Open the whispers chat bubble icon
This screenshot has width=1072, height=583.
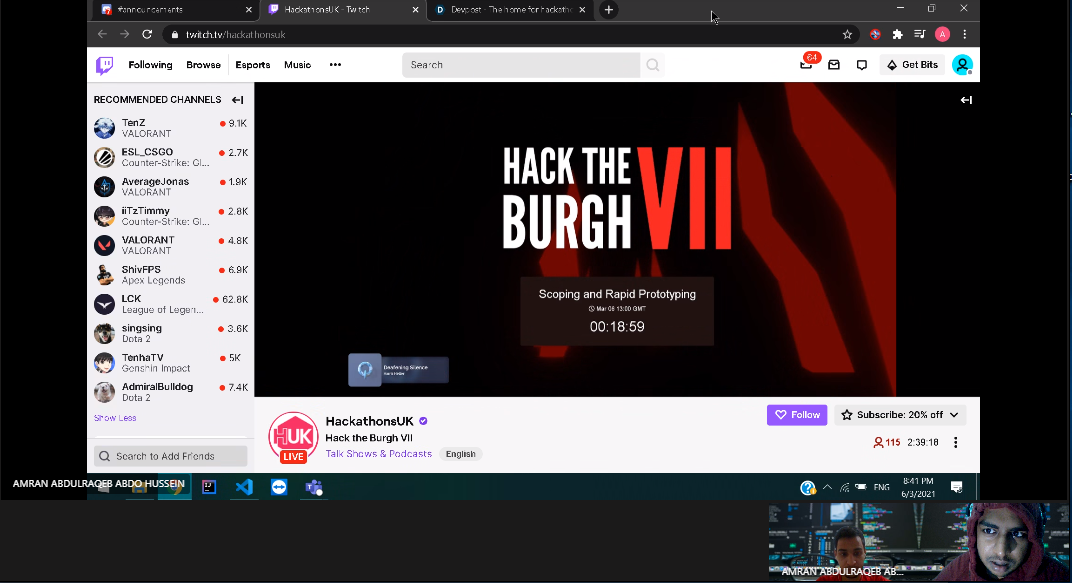(861, 65)
